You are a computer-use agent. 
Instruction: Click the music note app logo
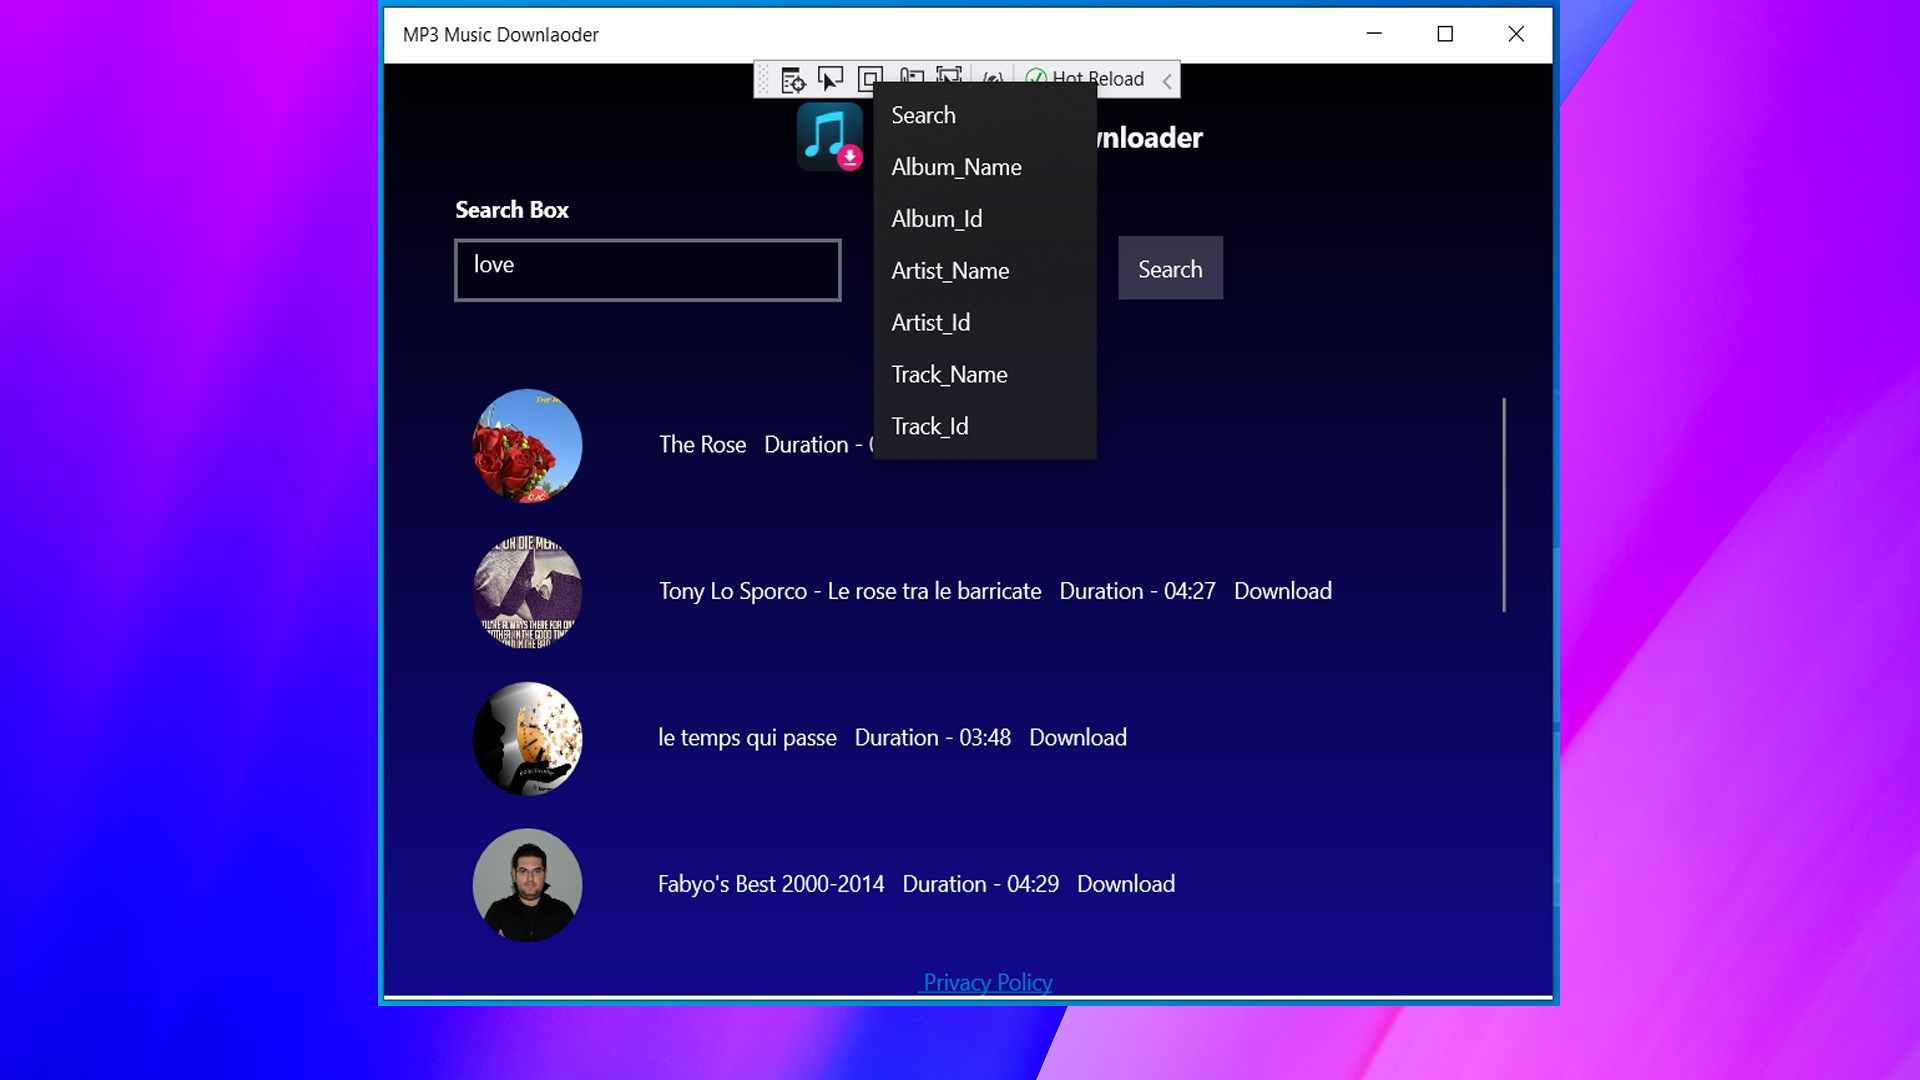point(829,137)
